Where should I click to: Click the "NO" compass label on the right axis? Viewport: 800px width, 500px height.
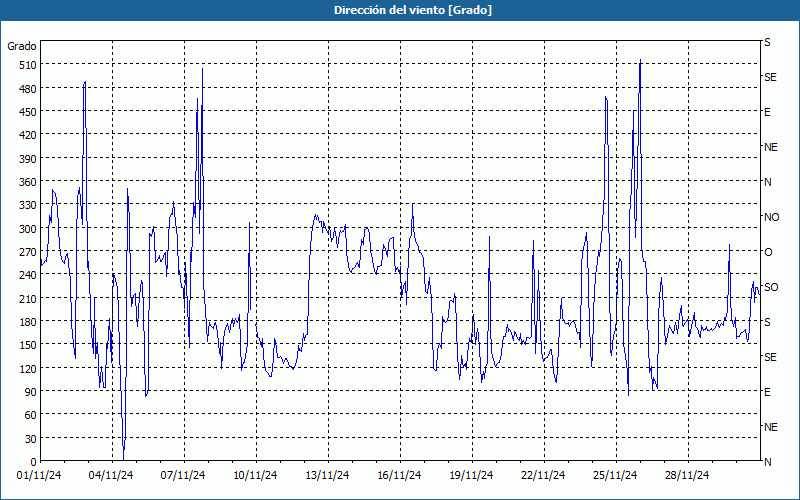[771, 217]
